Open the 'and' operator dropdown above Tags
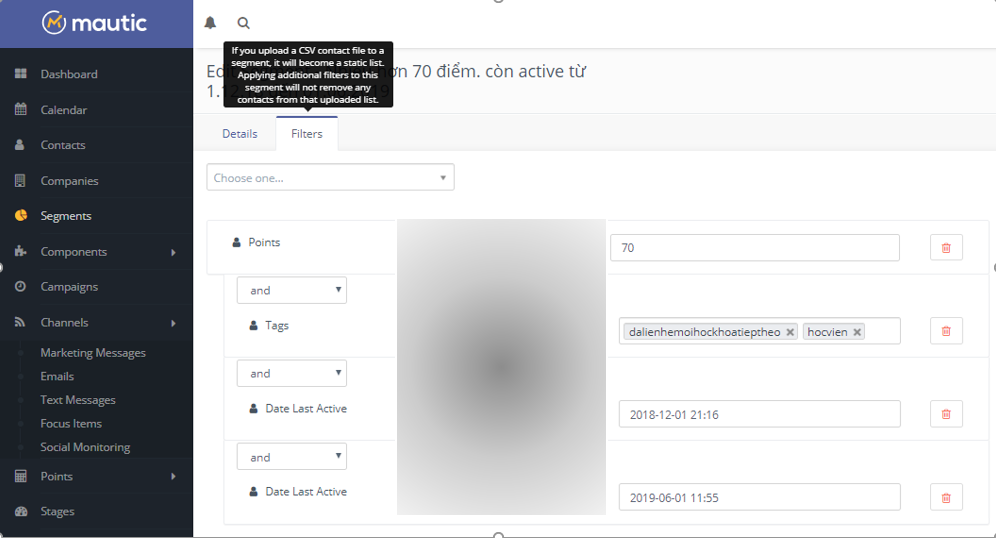This screenshot has width=996, height=538. click(x=291, y=290)
